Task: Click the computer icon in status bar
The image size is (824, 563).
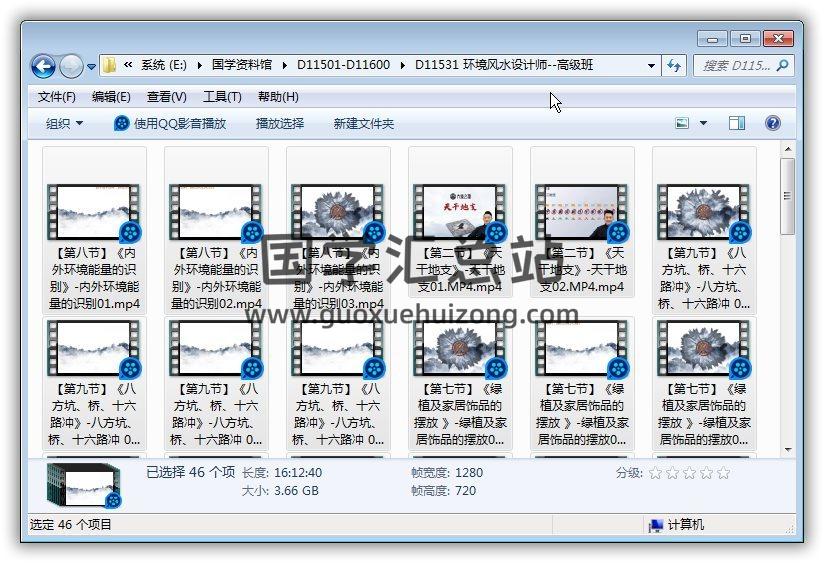Action: (656, 525)
